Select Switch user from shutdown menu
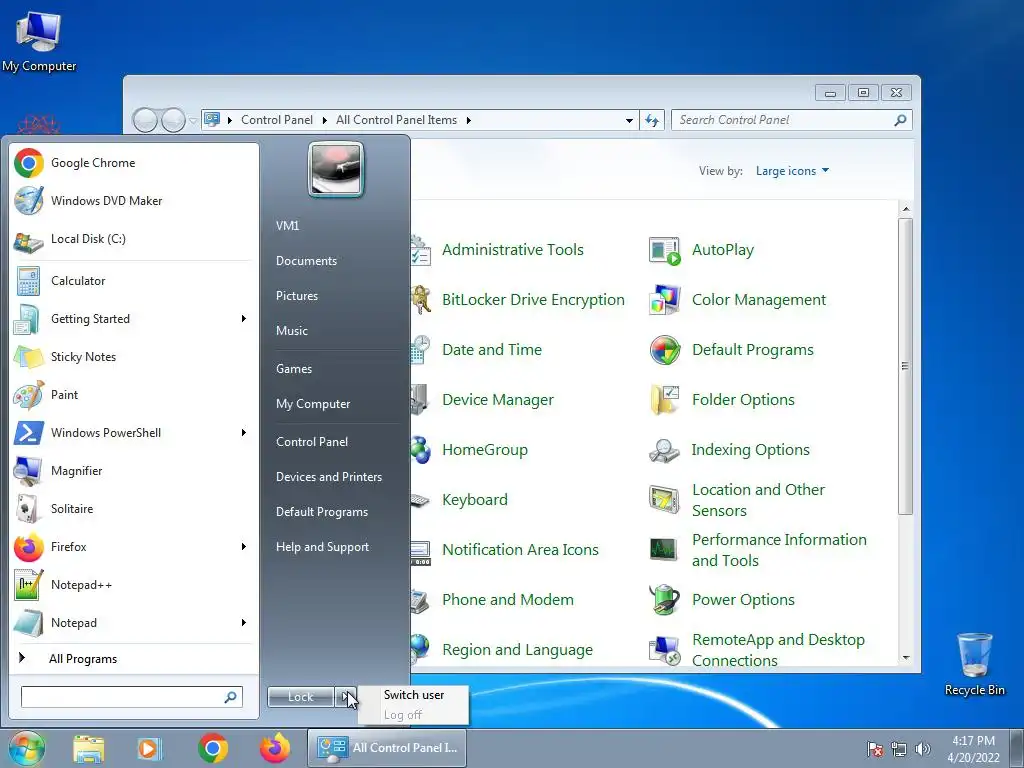1024x768 pixels. tap(413, 695)
